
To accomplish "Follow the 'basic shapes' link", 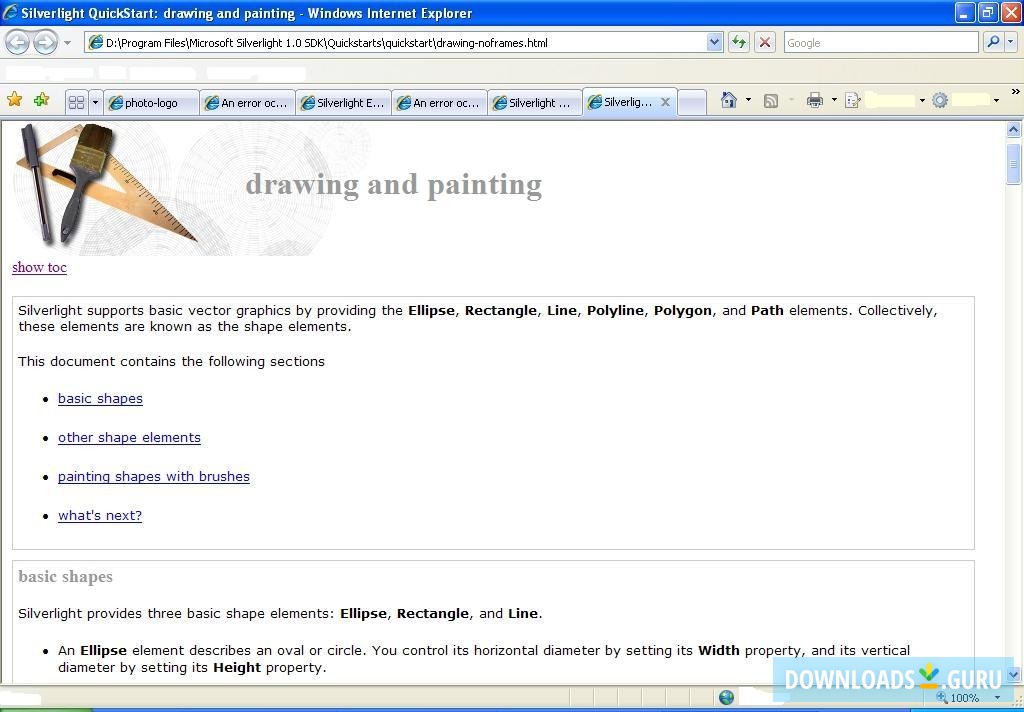I will pyautogui.click(x=100, y=398).
